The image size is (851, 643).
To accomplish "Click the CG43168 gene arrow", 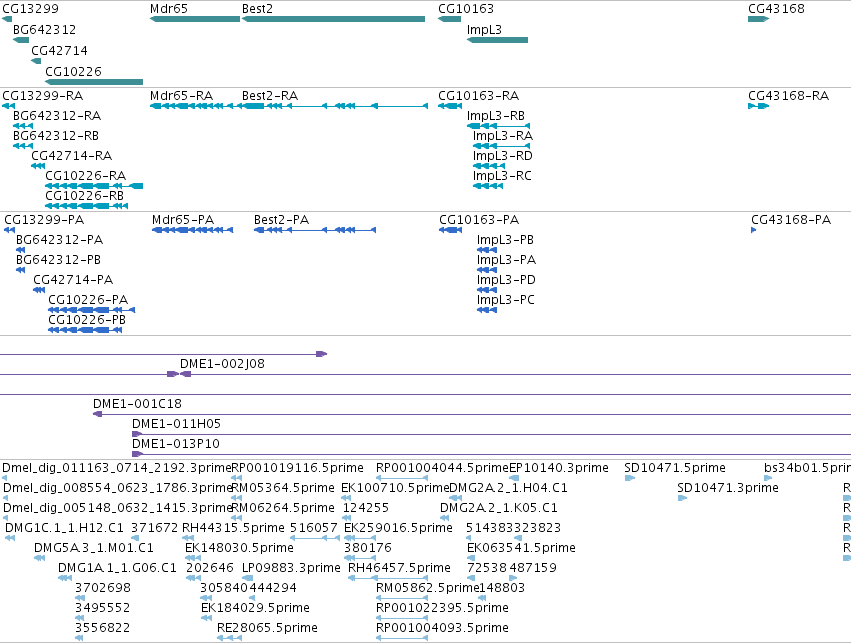I will [758, 19].
